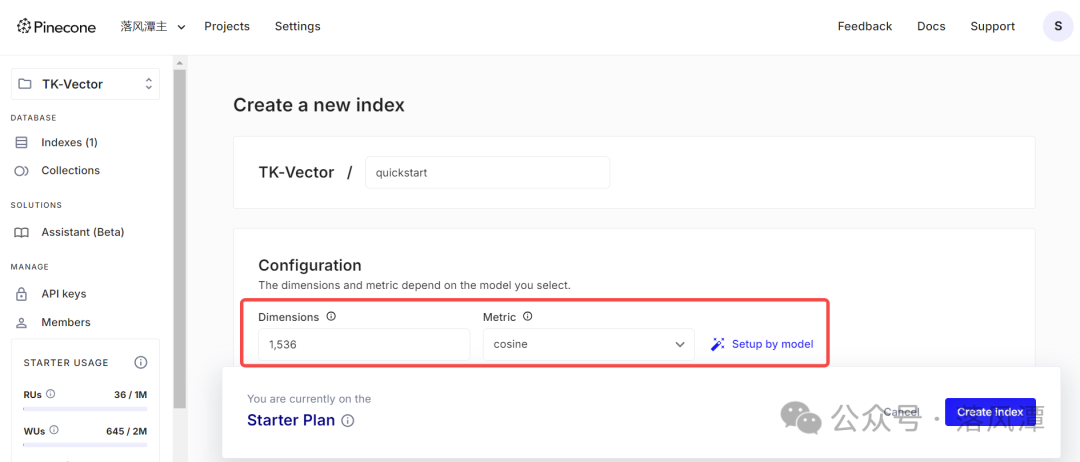Click the Dimensions info icon
Image resolution: width=1080 pixels, height=462 pixels.
point(331,317)
